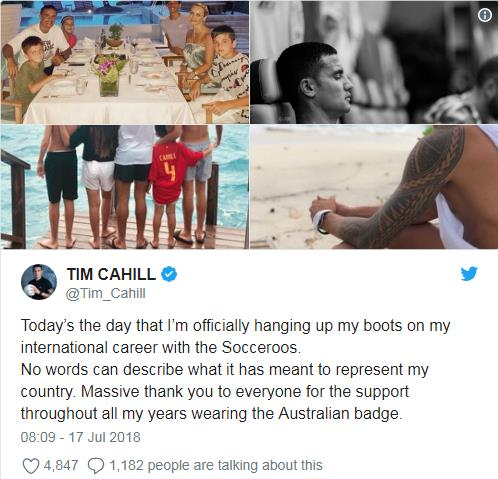The image size is (498, 479).
Task: Open the black and white profile photo
Action: 374,62
